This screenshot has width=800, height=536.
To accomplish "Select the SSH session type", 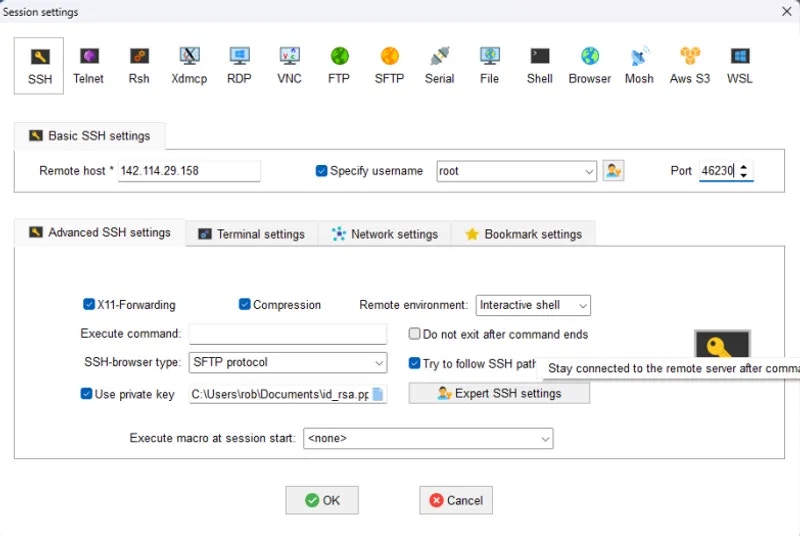I will [x=39, y=66].
